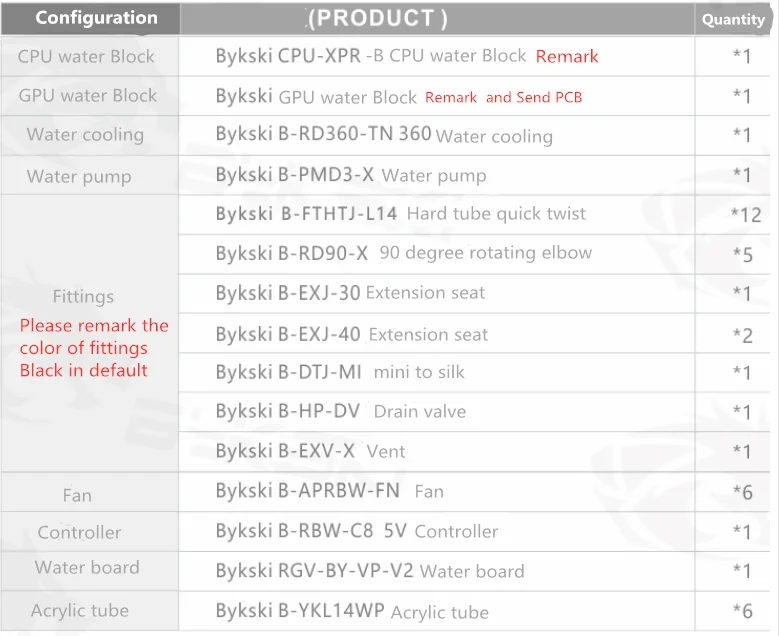Screen dimensions: 779x636
Task: Click the PRODUCT column header
Action: (x=378, y=19)
